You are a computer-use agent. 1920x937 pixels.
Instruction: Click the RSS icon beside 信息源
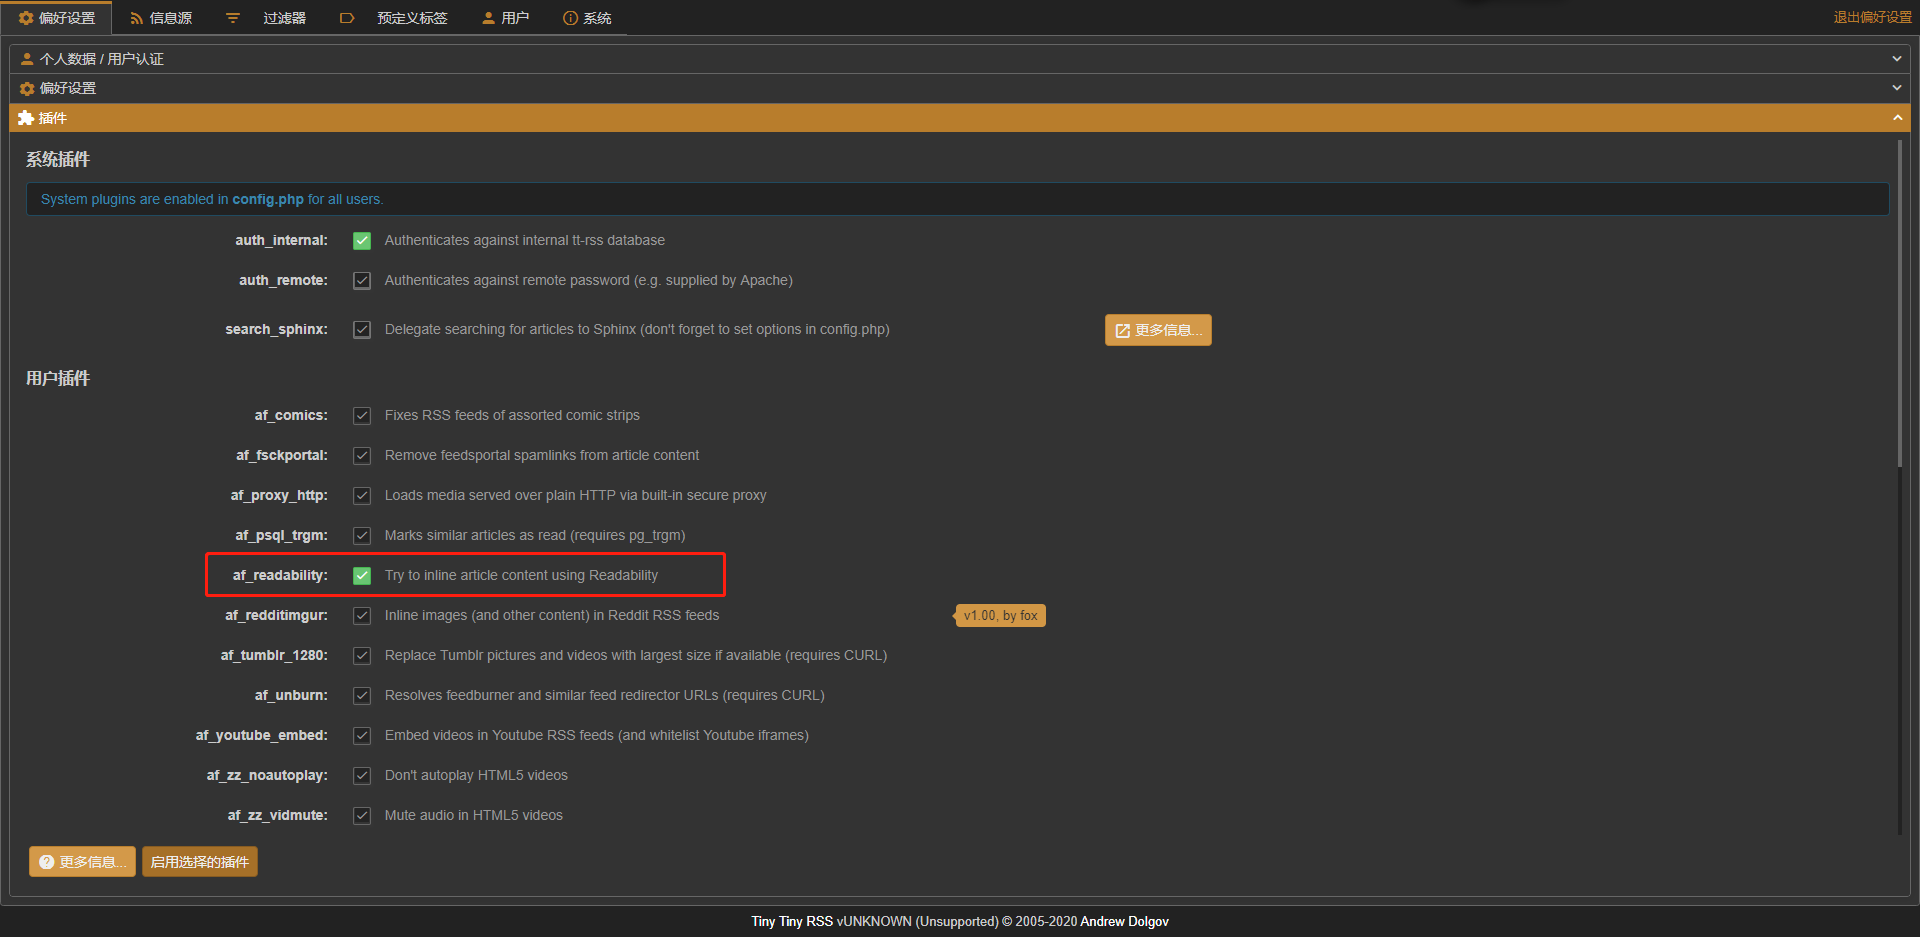(x=137, y=18)
